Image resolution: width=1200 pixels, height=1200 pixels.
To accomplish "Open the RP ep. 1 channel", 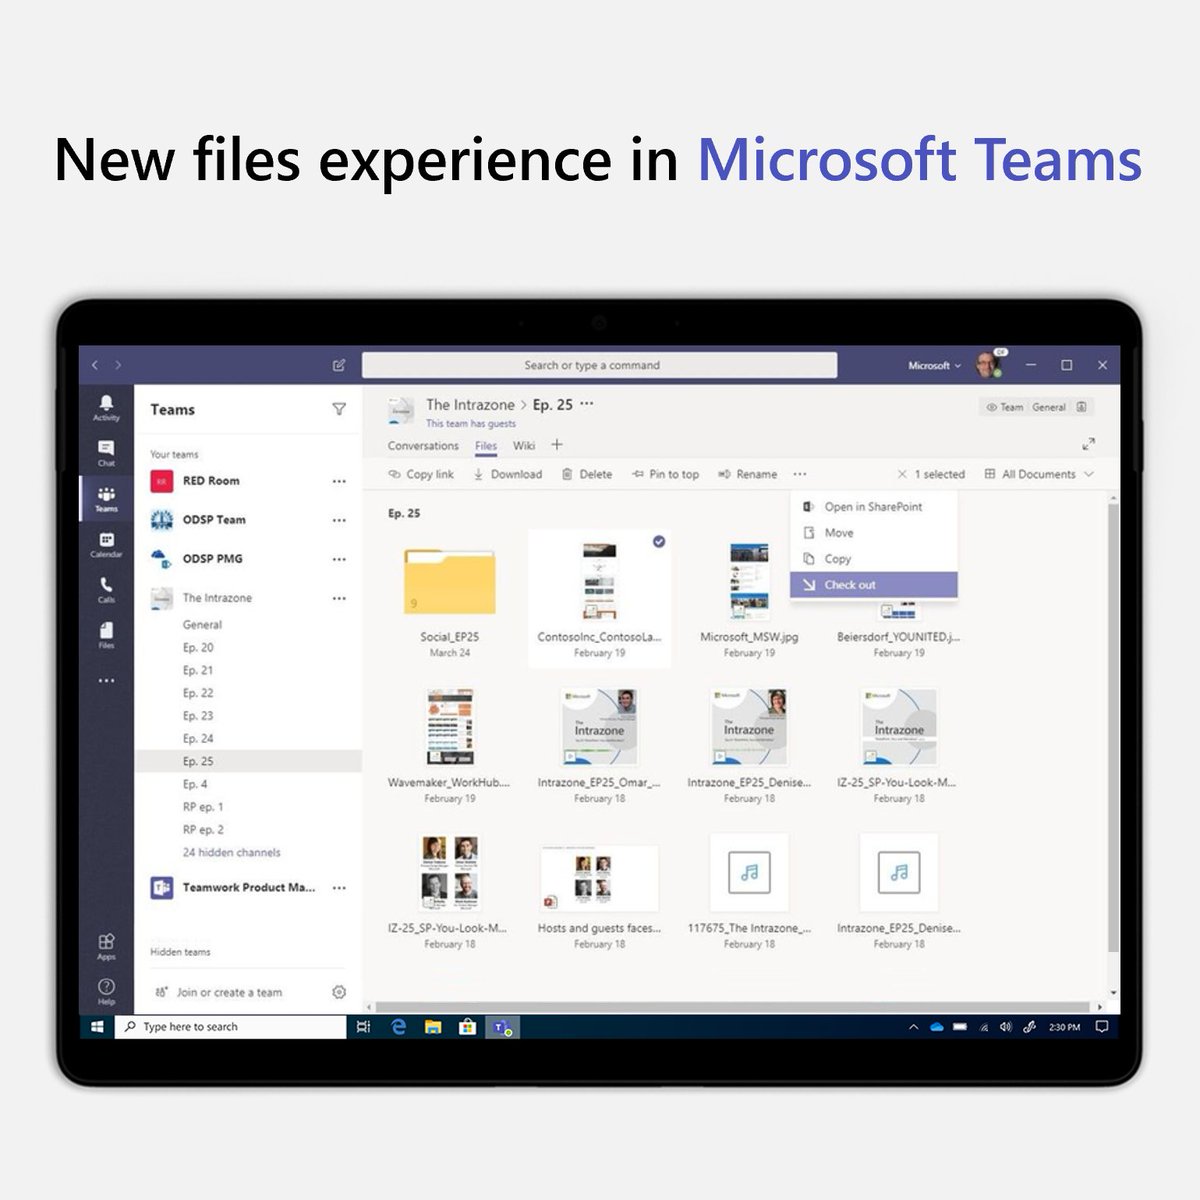I will tap(203, 807).
